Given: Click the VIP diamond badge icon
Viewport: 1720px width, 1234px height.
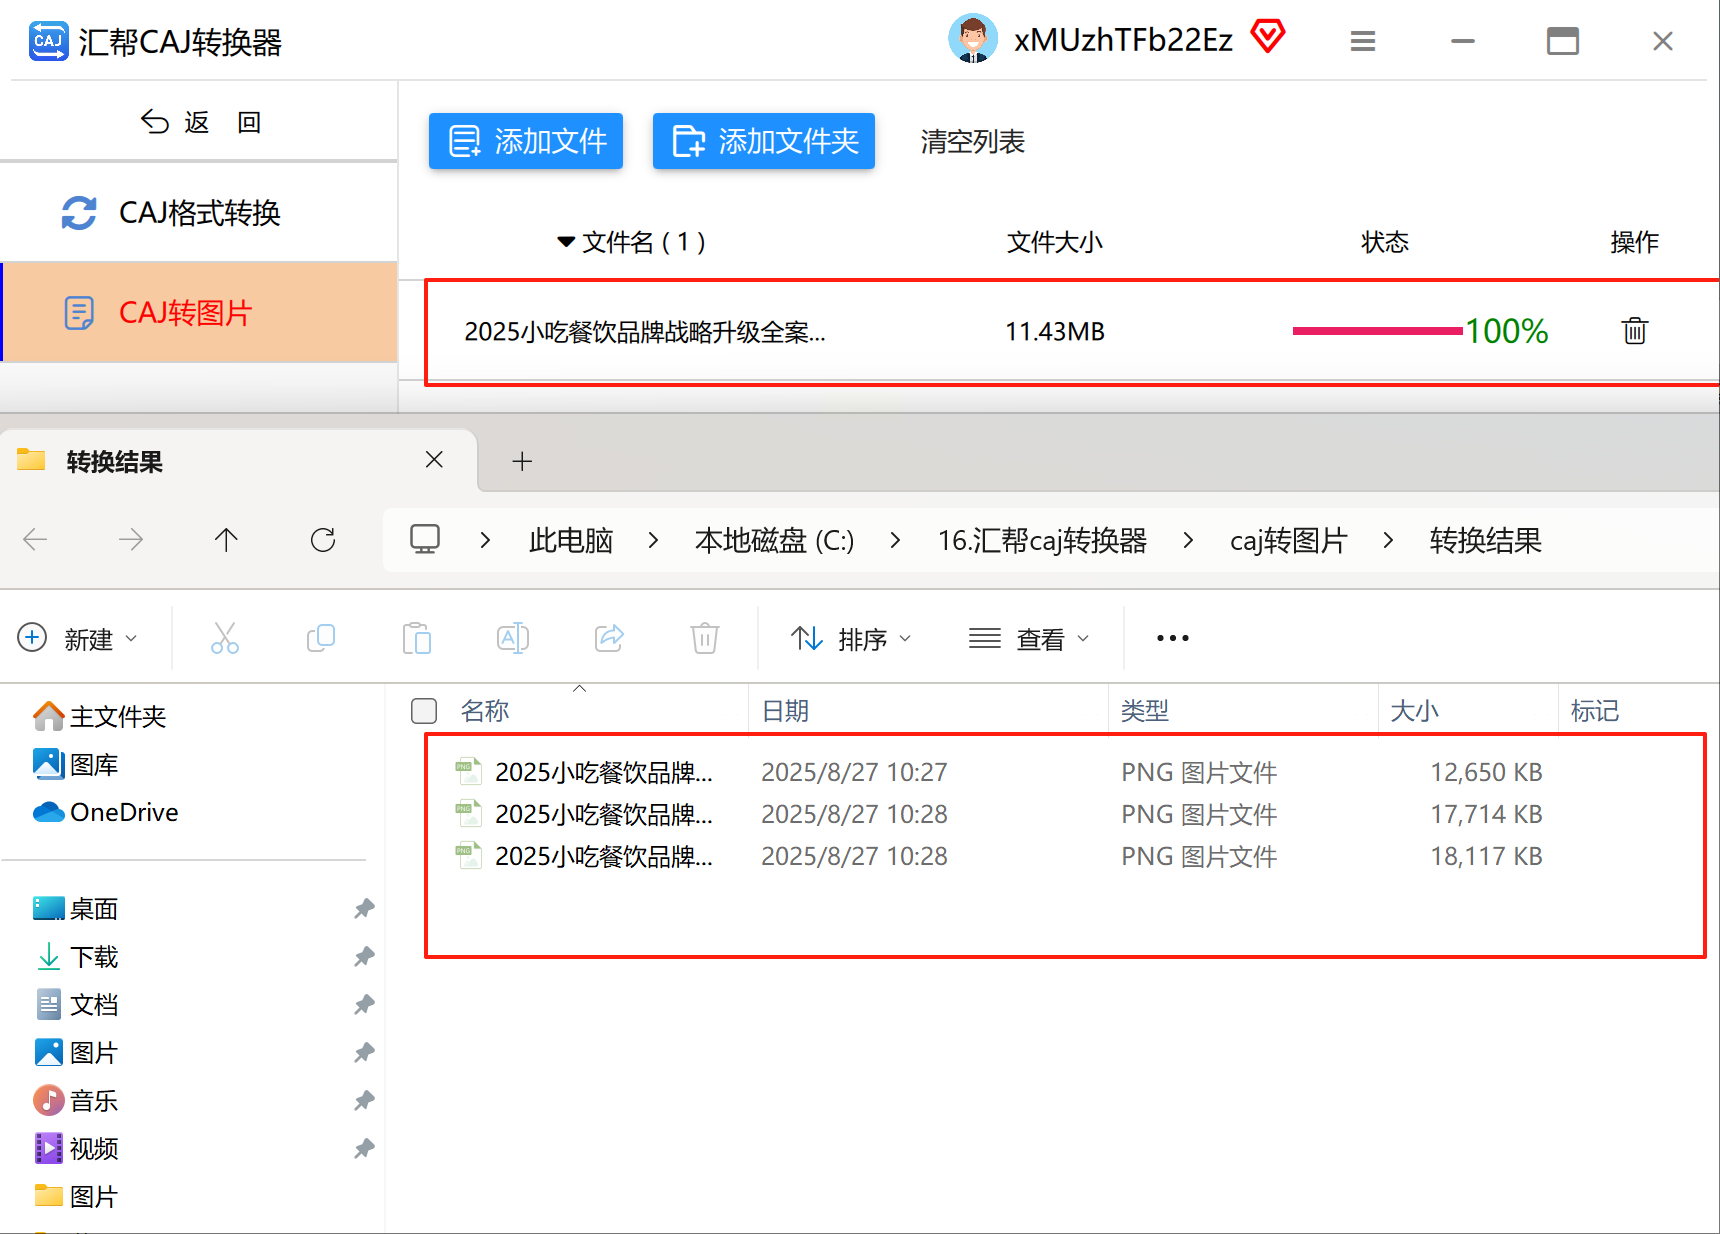Looking at the screenshot, I should 1268,36.
